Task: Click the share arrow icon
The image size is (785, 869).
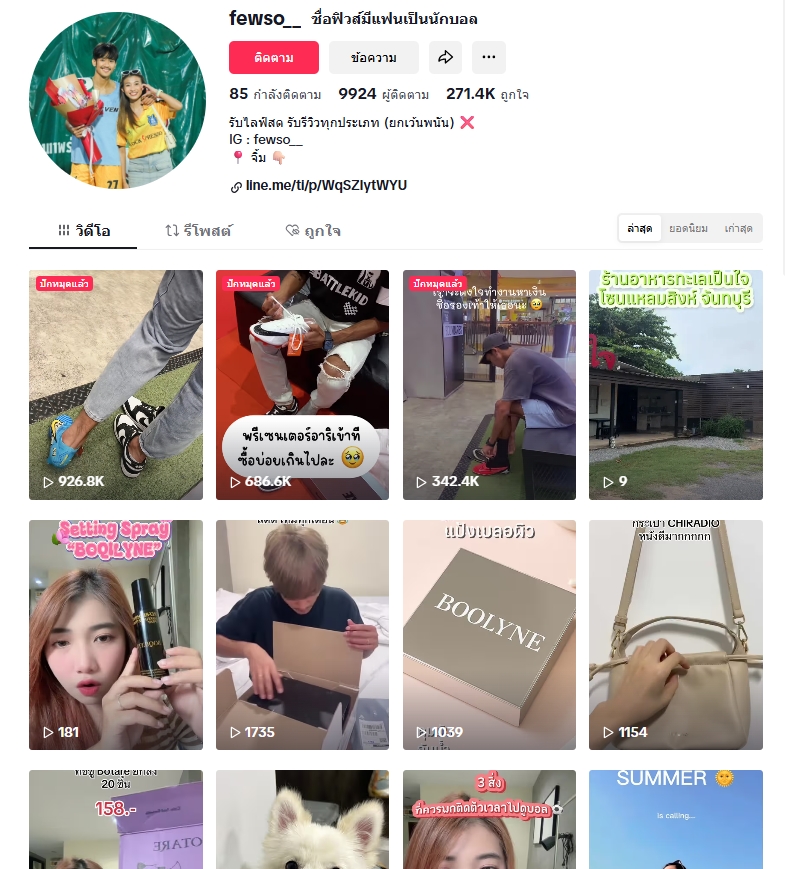Action: pyautogui.click(x=445, y=57)
